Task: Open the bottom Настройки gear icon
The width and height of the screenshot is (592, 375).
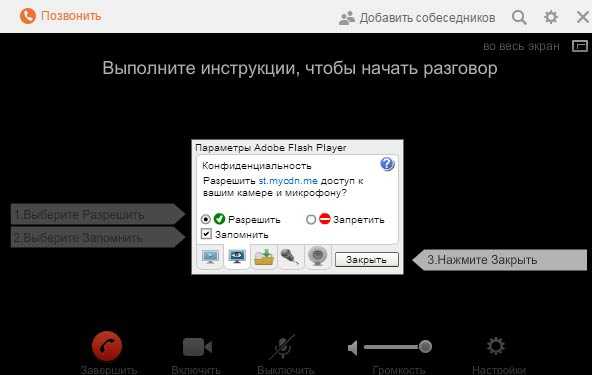Action: pyautogui.click(x=496, y=346)
